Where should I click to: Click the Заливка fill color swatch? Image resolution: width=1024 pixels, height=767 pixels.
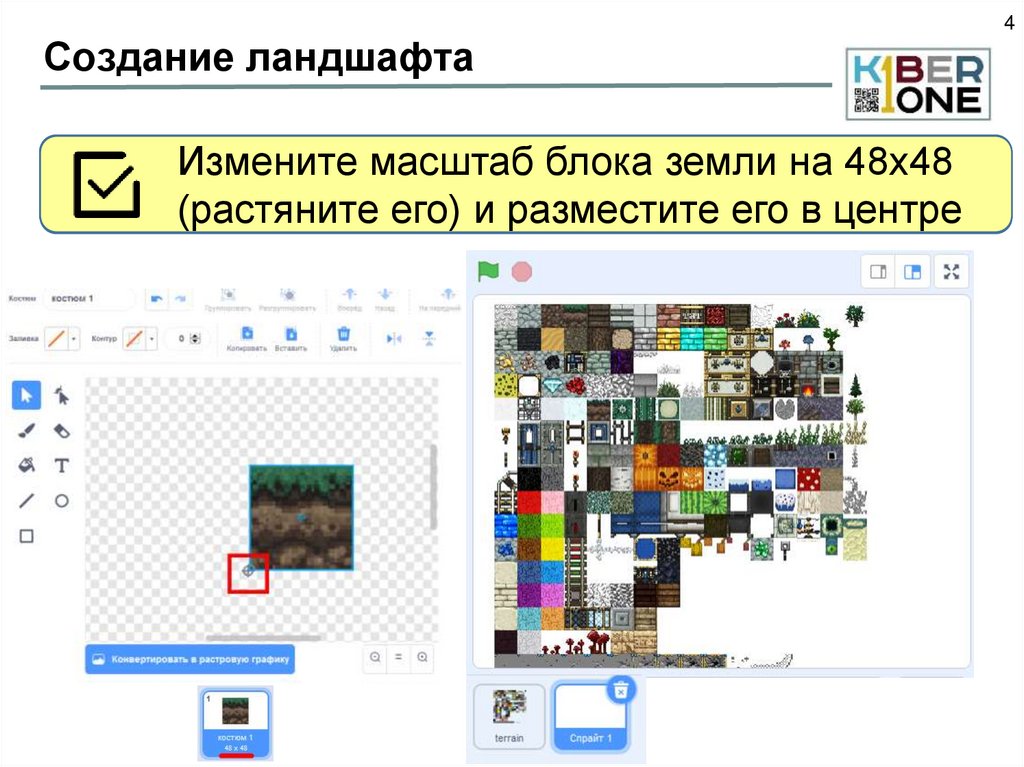pos(57,338)
